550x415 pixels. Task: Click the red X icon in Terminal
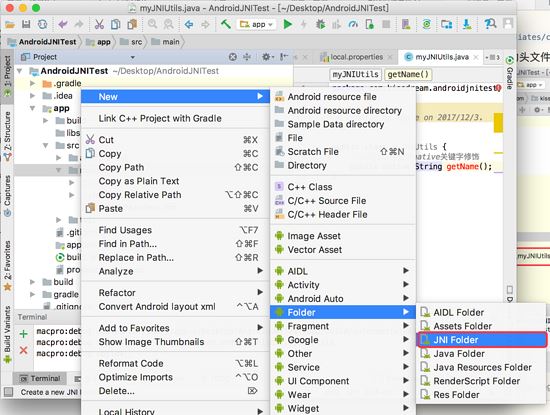24,350
